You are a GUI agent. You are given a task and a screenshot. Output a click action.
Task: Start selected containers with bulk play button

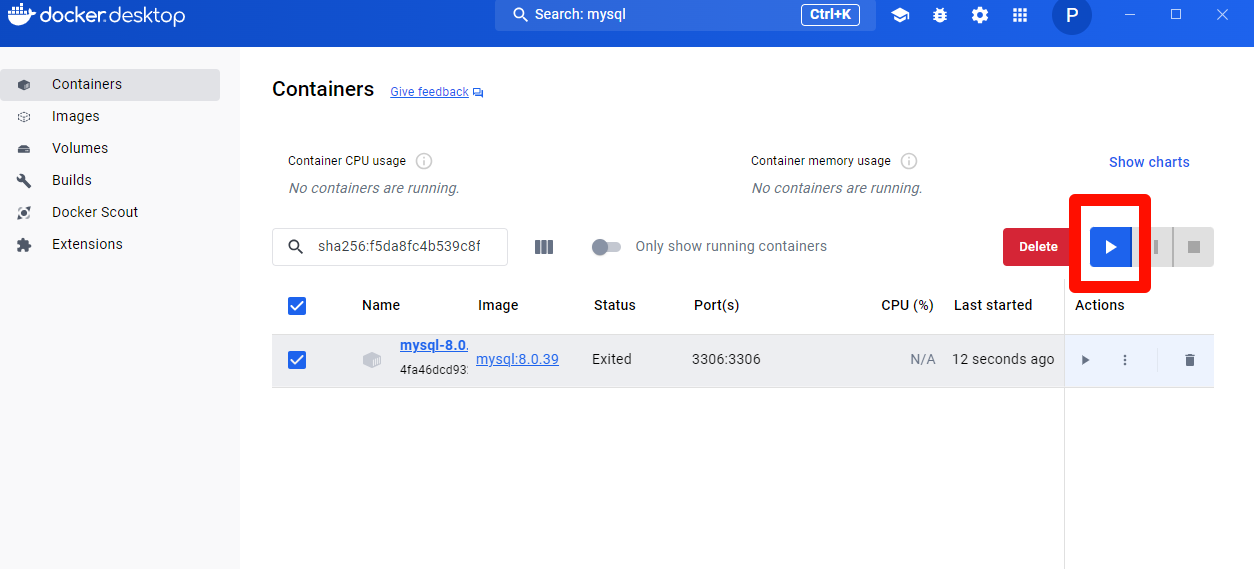click(1110, 247)
